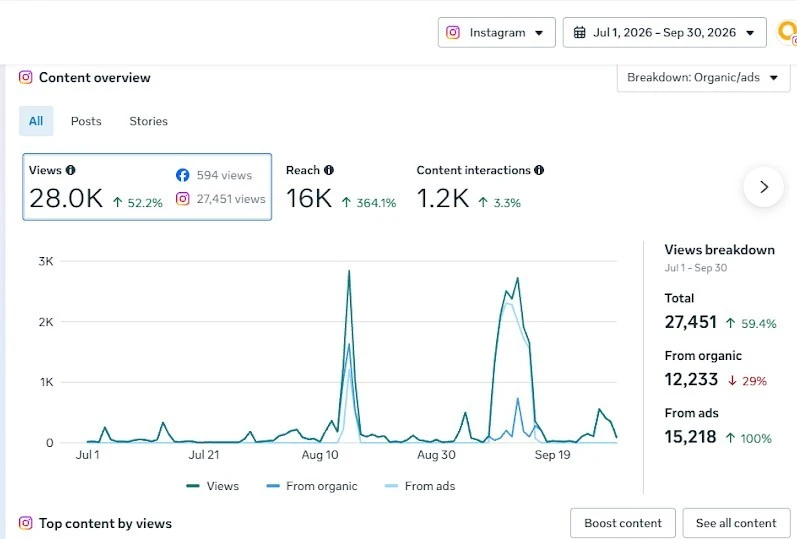
Task: Click the info icon next to Reach
Action: coord(329,170)
